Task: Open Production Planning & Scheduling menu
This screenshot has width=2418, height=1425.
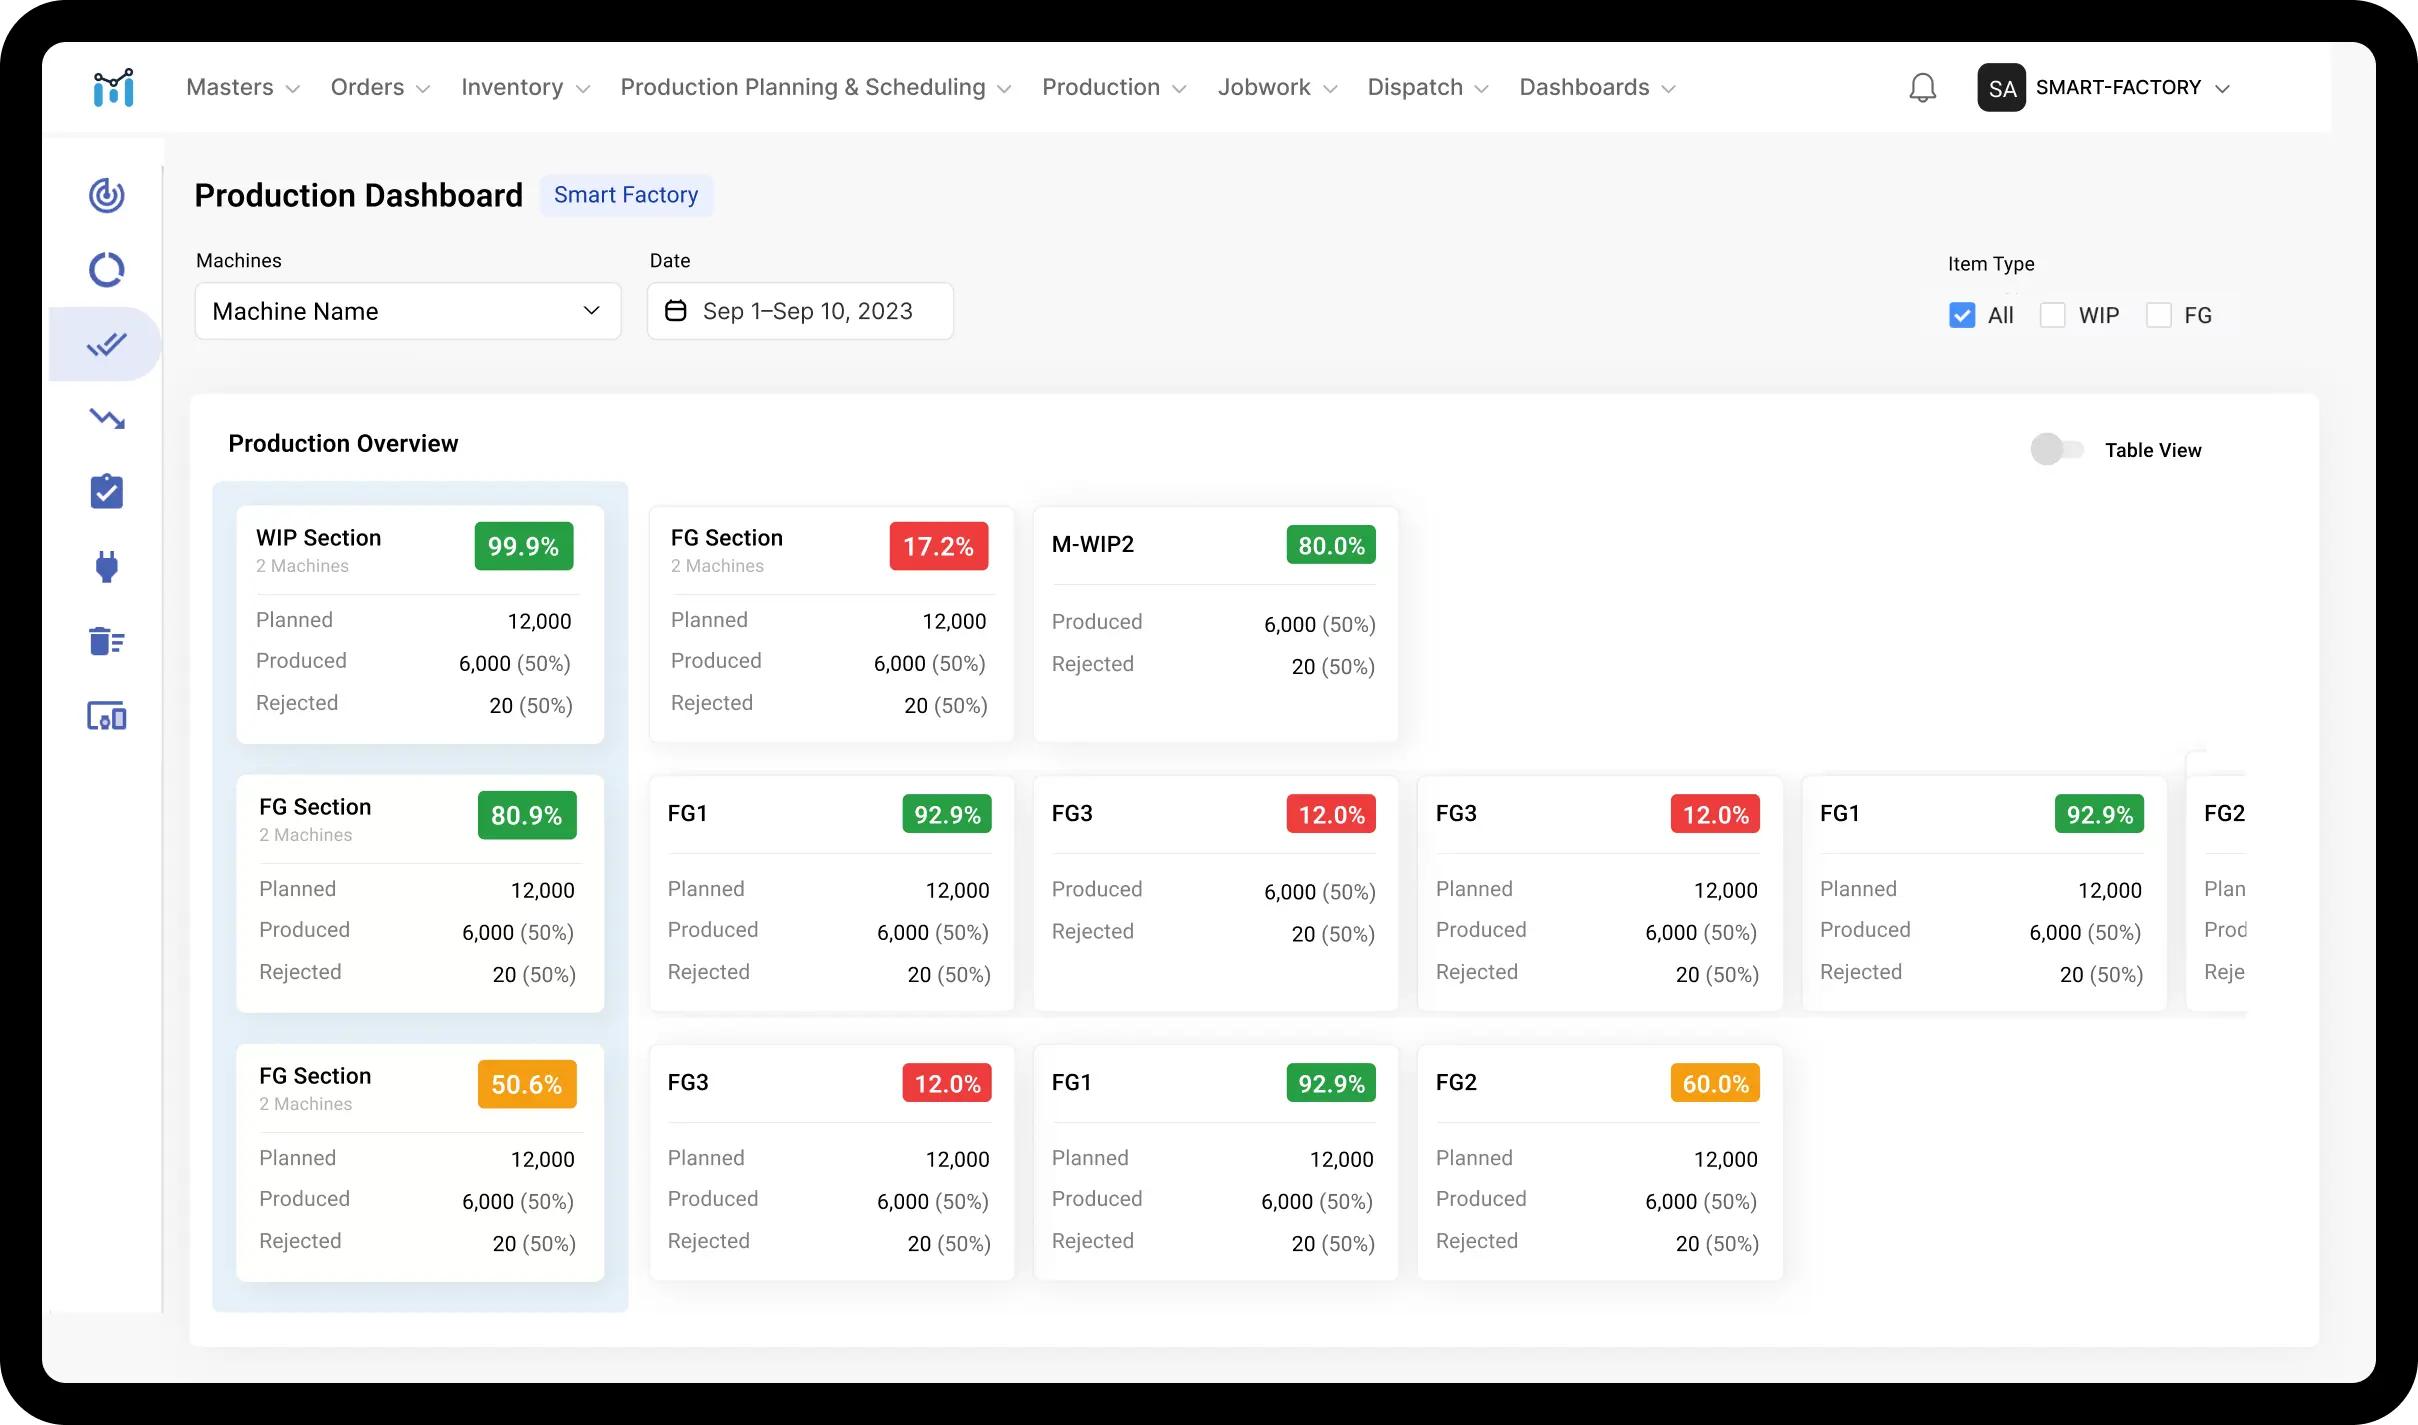Action: (x=816, y=88)
